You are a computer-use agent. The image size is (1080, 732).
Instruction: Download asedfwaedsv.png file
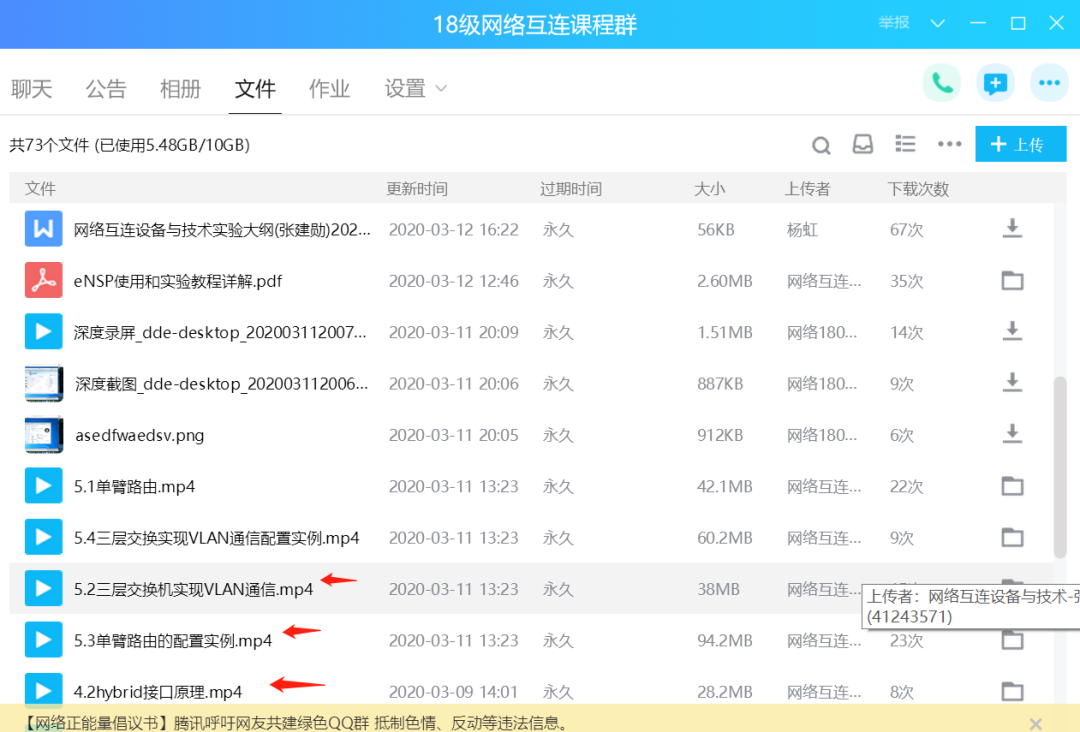pos(1012,434)
